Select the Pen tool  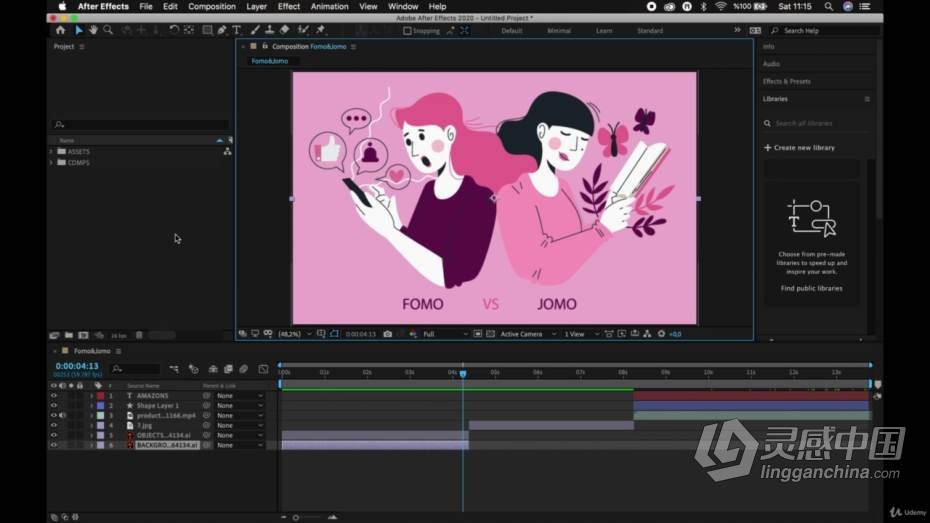(222, 30)
